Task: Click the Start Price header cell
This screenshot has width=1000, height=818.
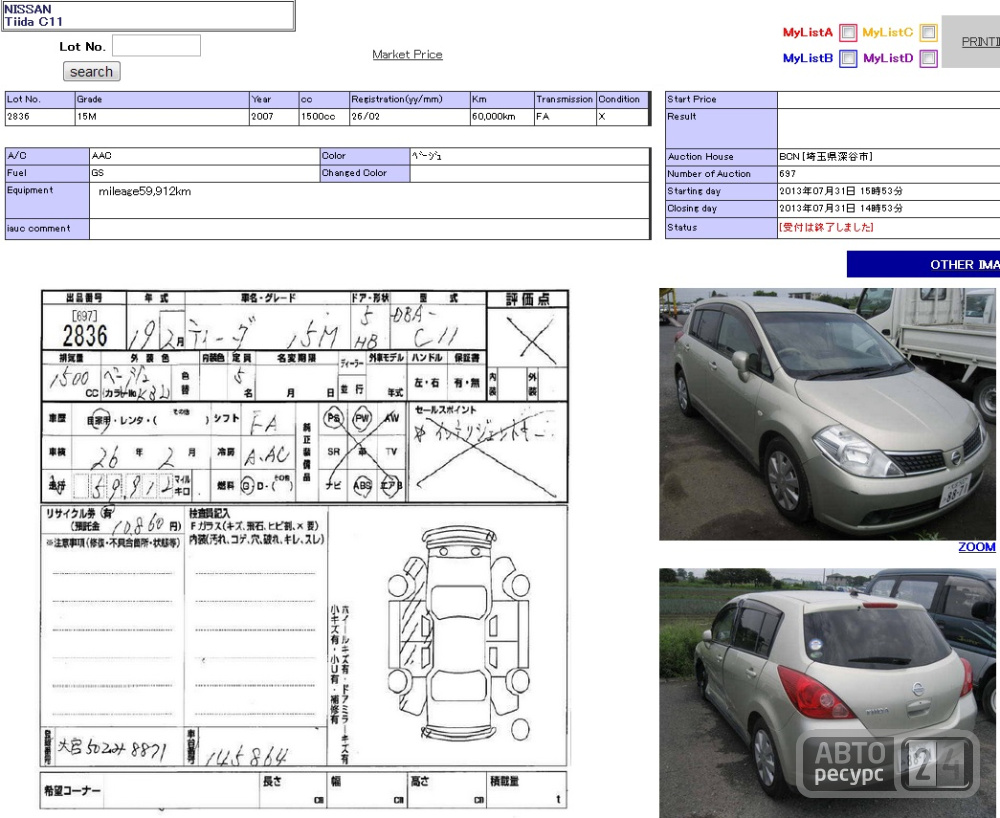Action: [721, 99]
